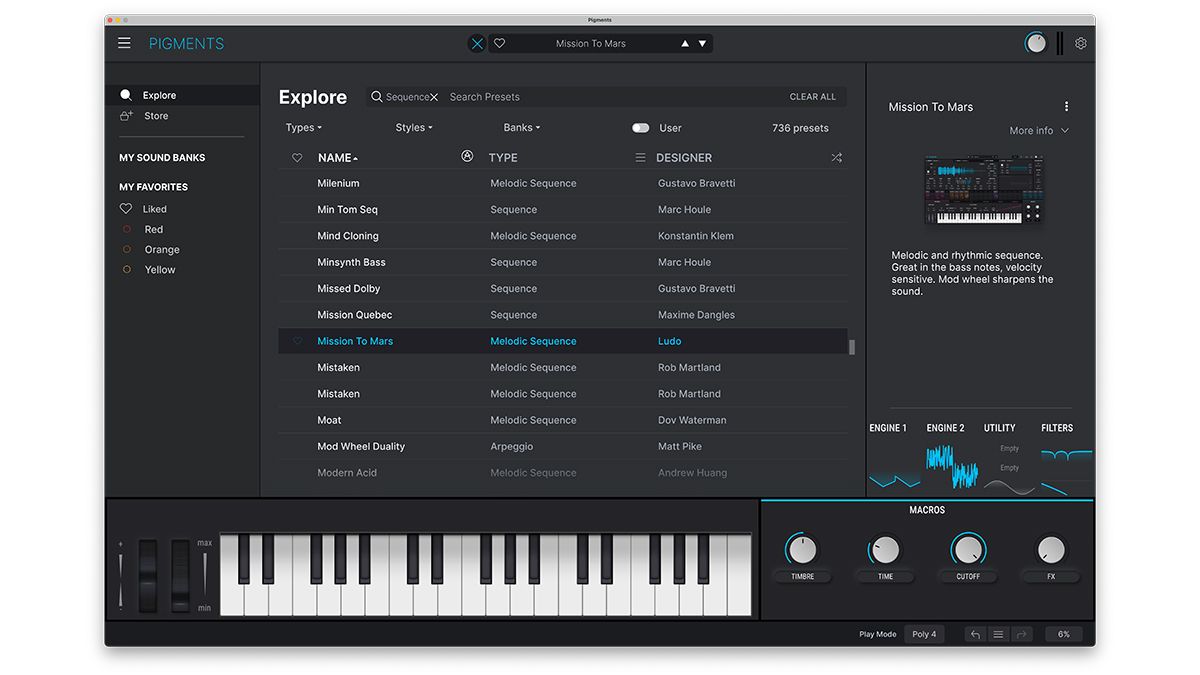
Task: Click the Cutoff macro knob
Action: pos(968,549)
